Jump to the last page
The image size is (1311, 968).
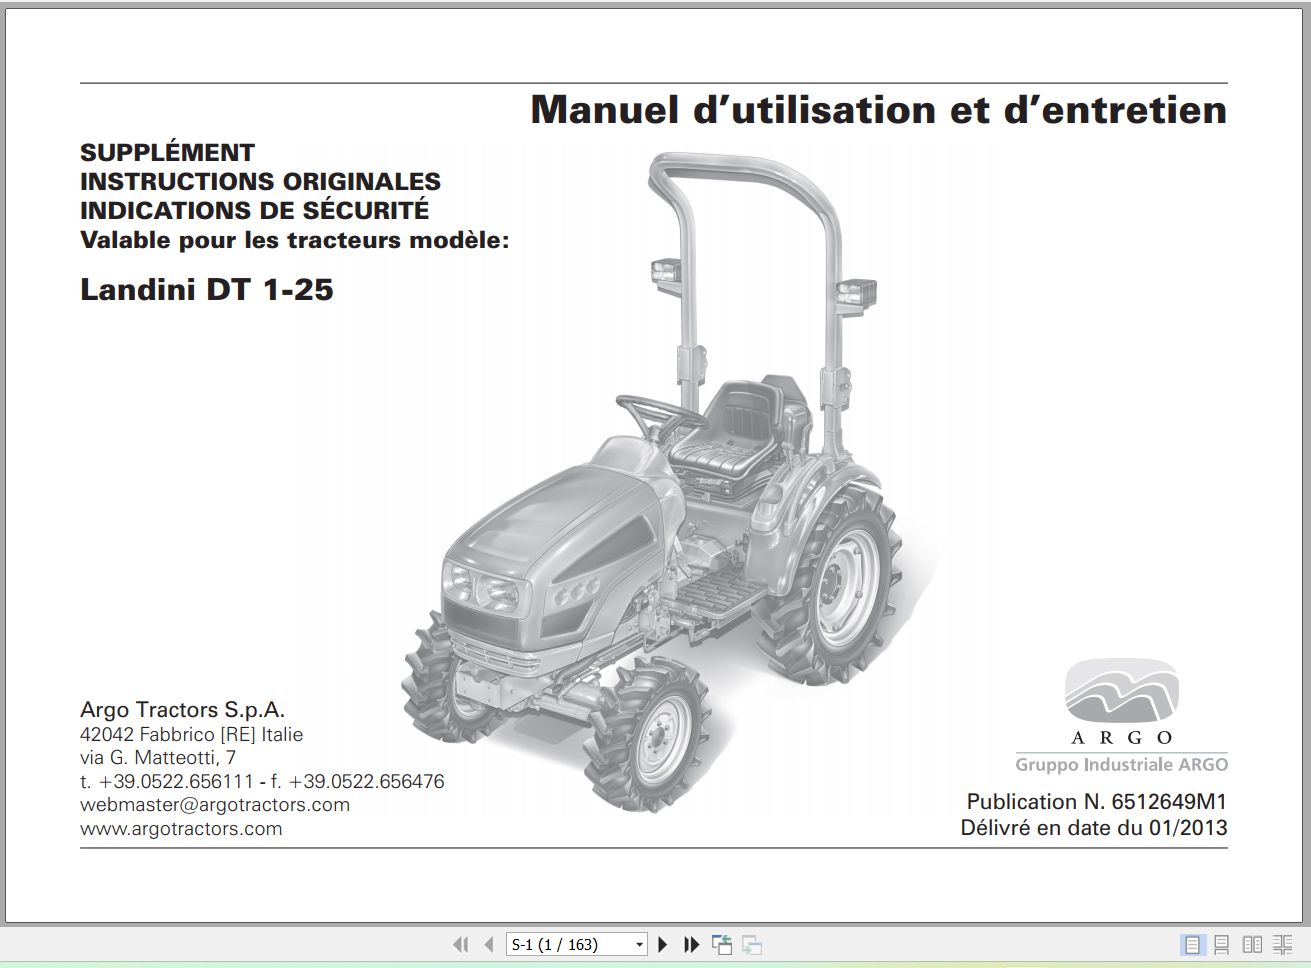[x=691, y=944]
